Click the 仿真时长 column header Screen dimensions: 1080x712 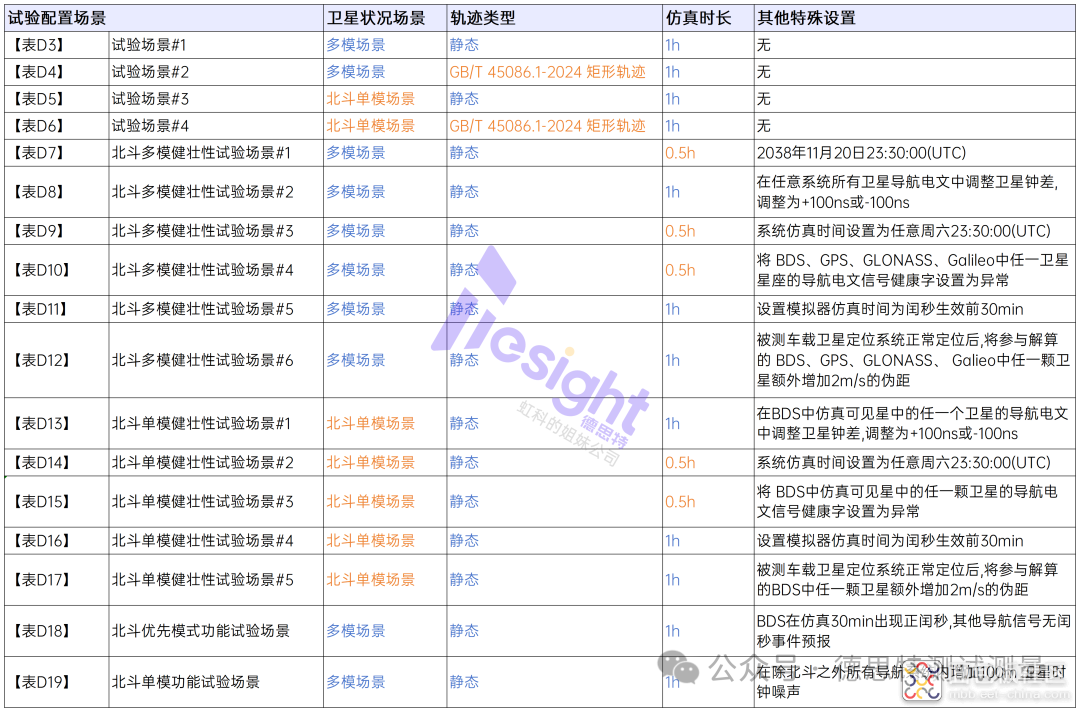(708, 18)
